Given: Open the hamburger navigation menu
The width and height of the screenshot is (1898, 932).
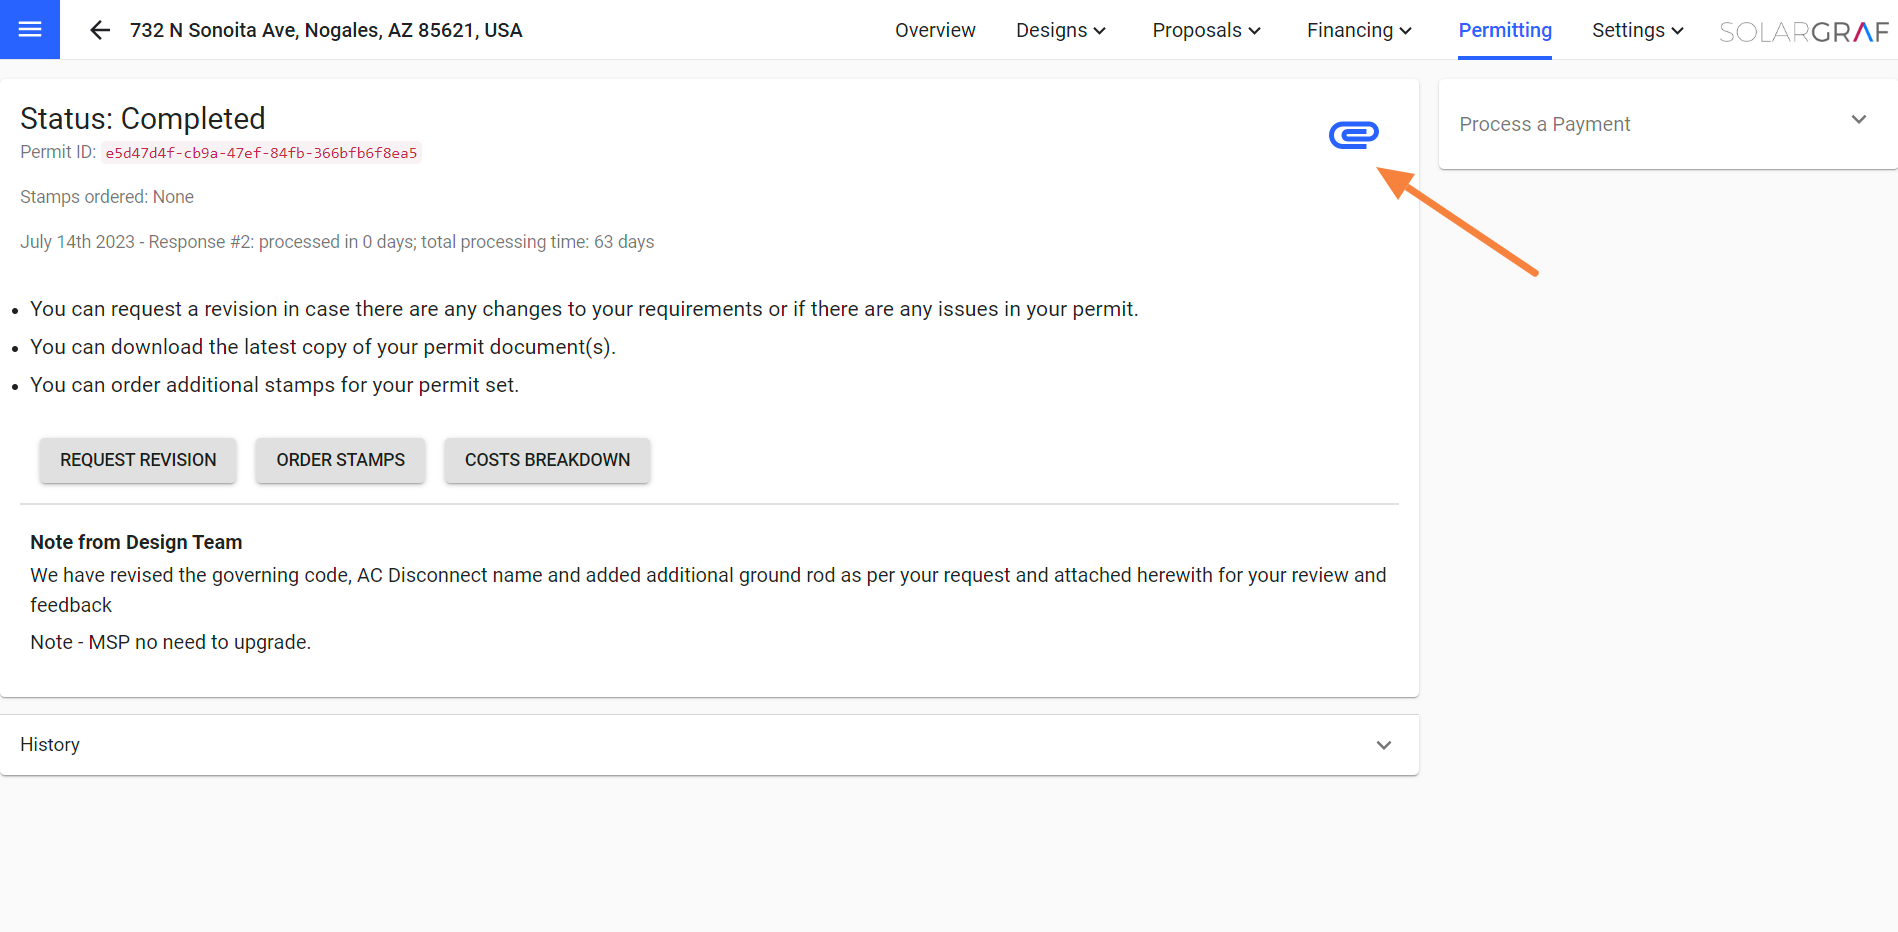Looking at the screenshot, I should 29,29.
